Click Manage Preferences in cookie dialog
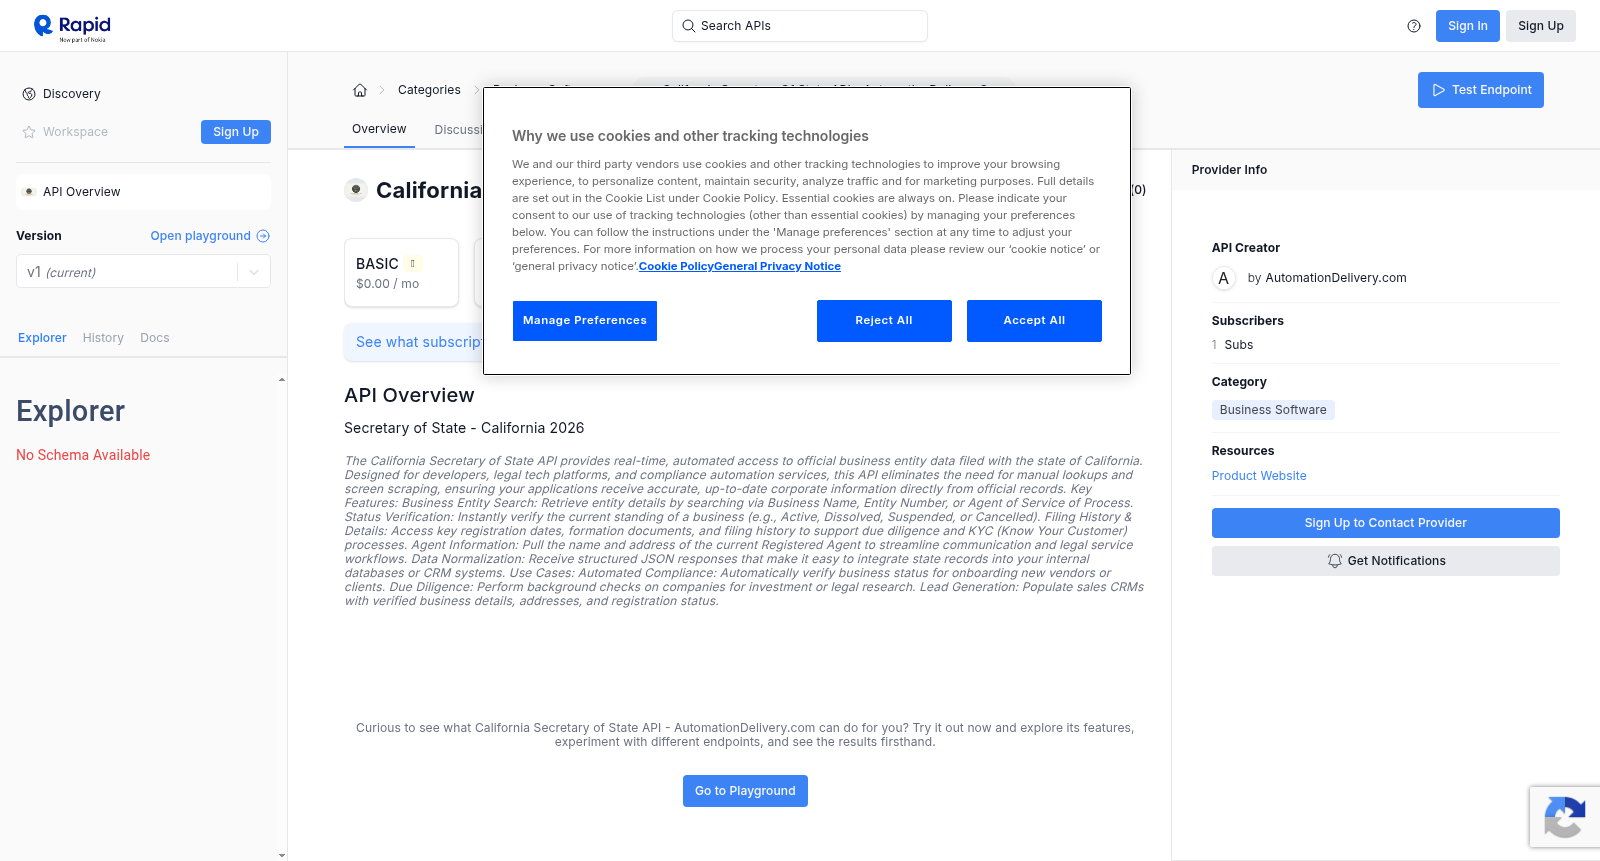The width and height of the screenshot is (1600, 861). coord(585,321)
